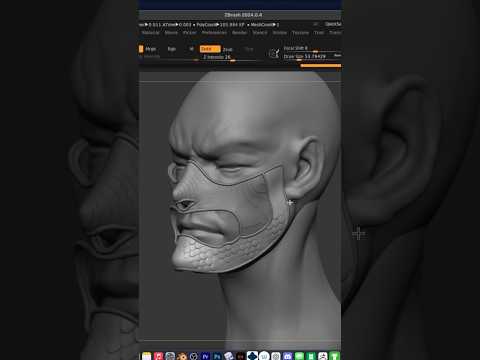Open the Music app in the dock

159,356
